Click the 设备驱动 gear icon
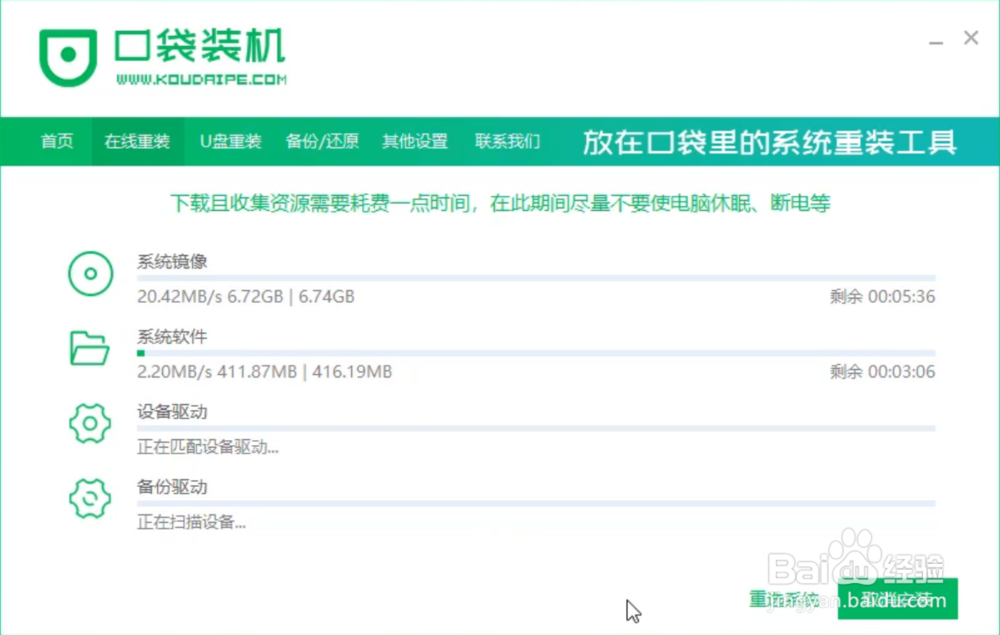 tap(90, 423)
